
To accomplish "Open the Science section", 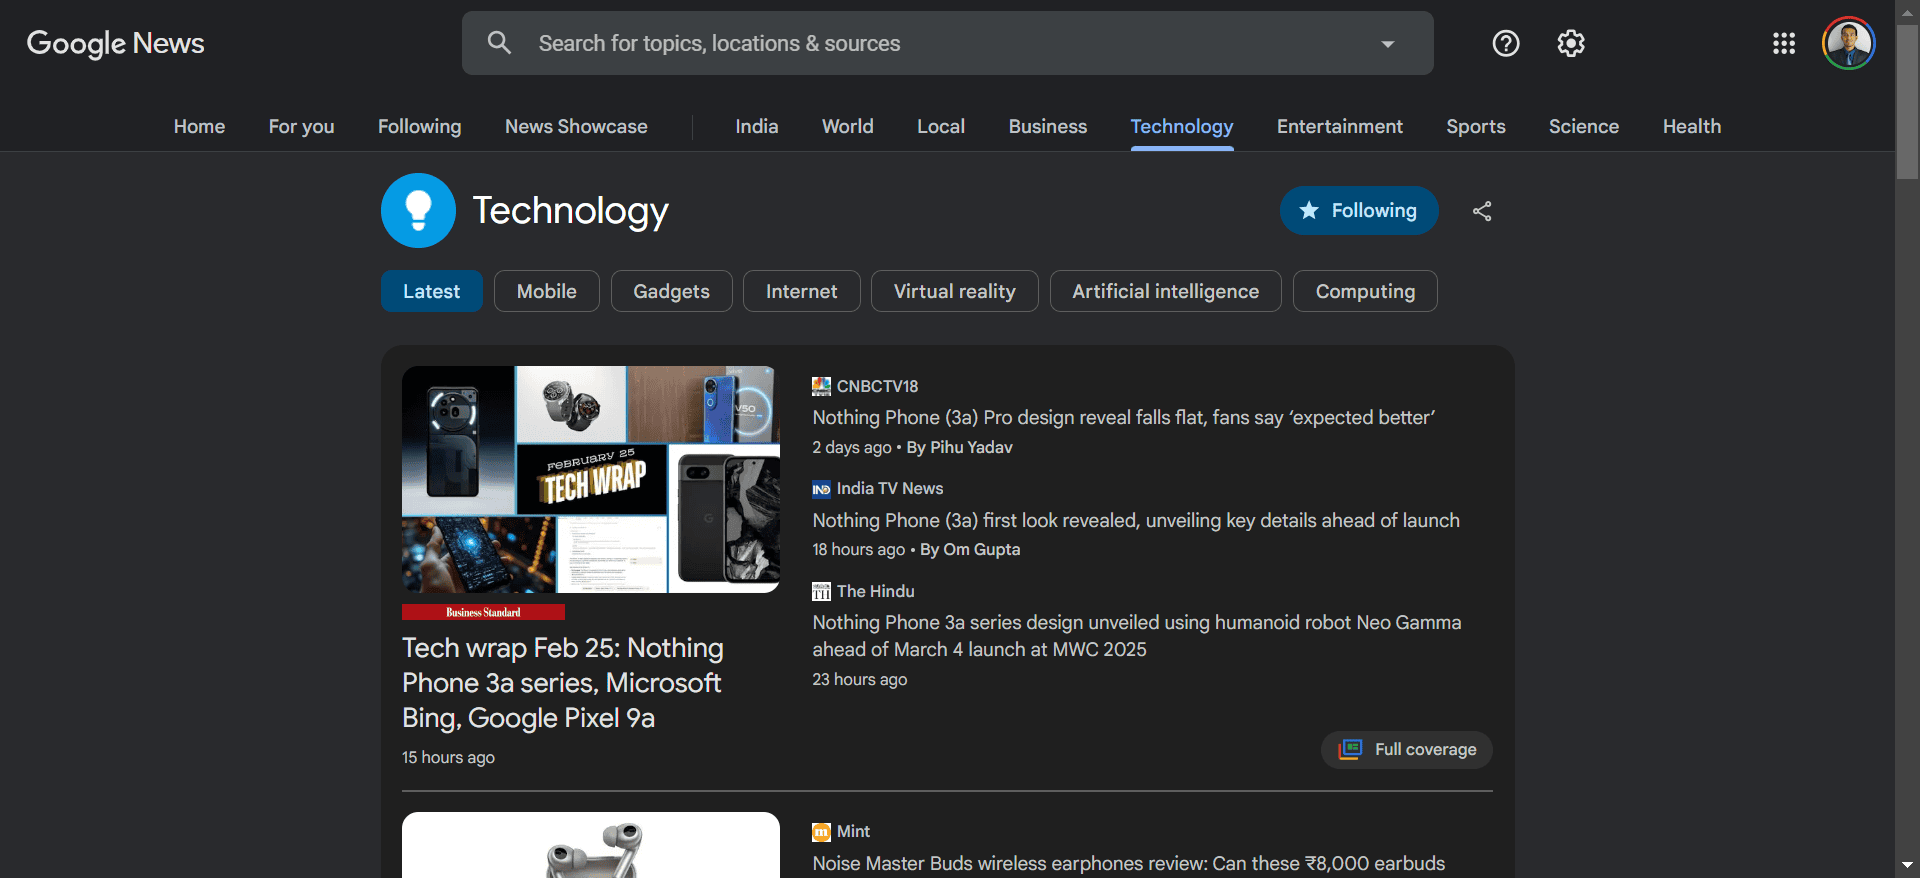I will 1583,126.
